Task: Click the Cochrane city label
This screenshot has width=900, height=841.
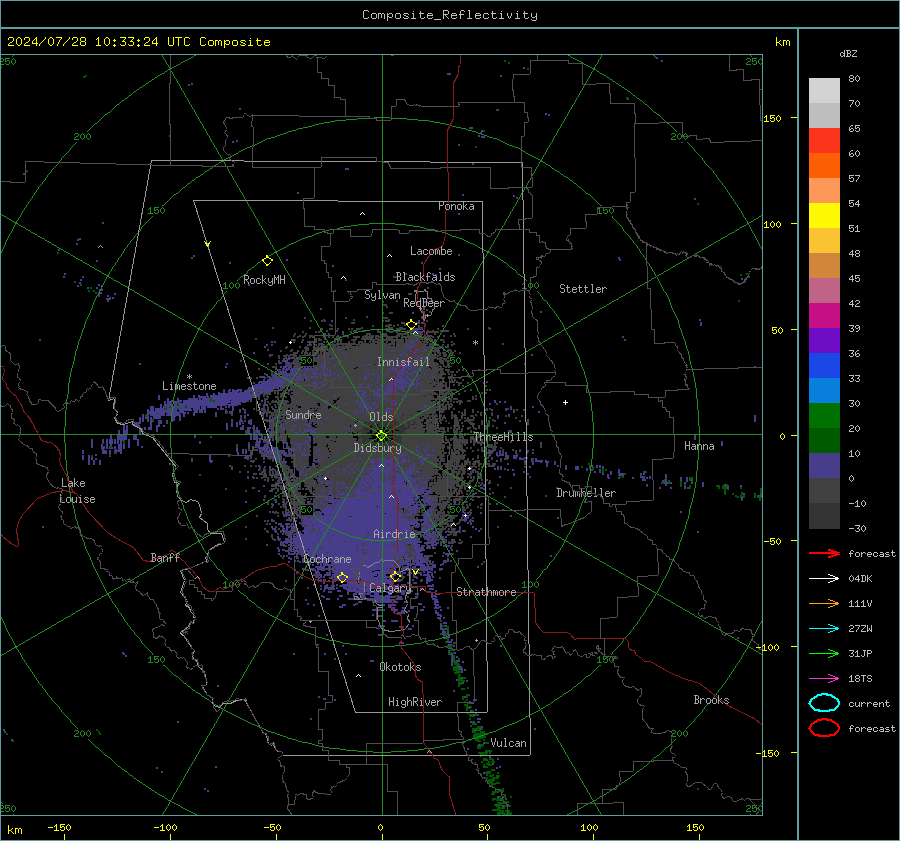Action: coord(327,559)
